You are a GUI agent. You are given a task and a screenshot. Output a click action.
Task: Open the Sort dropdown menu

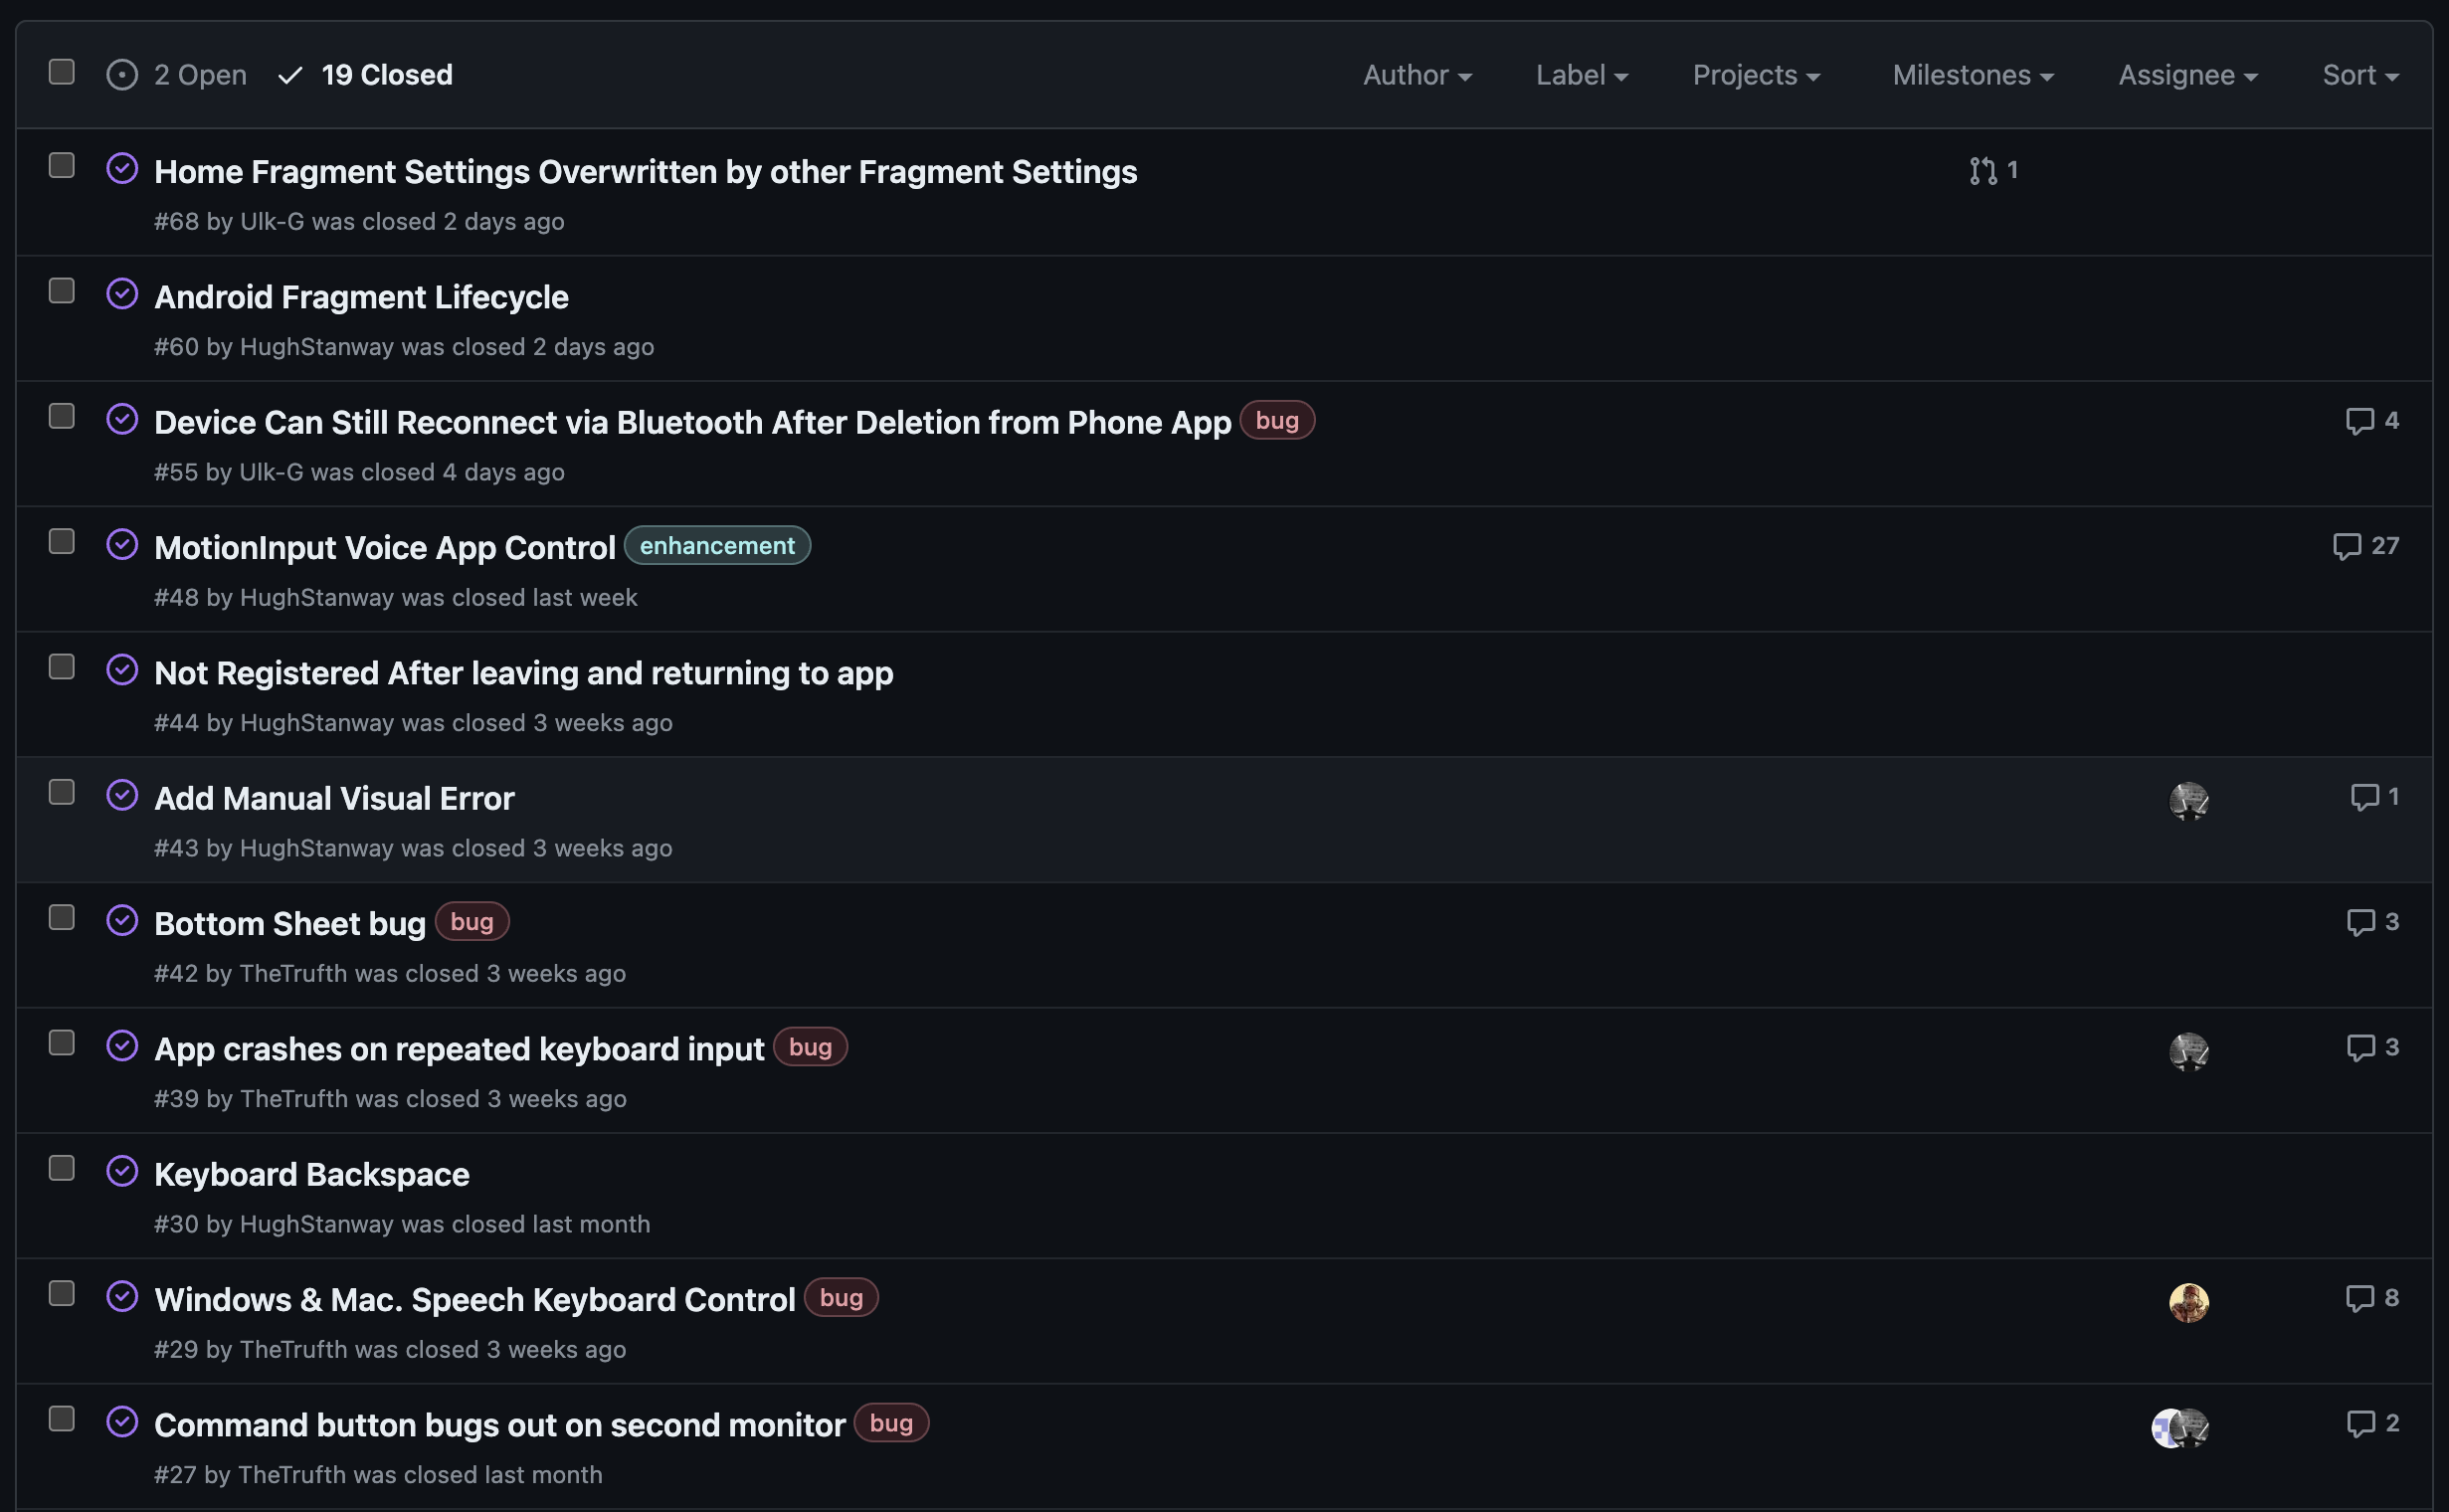[2359, 75]
